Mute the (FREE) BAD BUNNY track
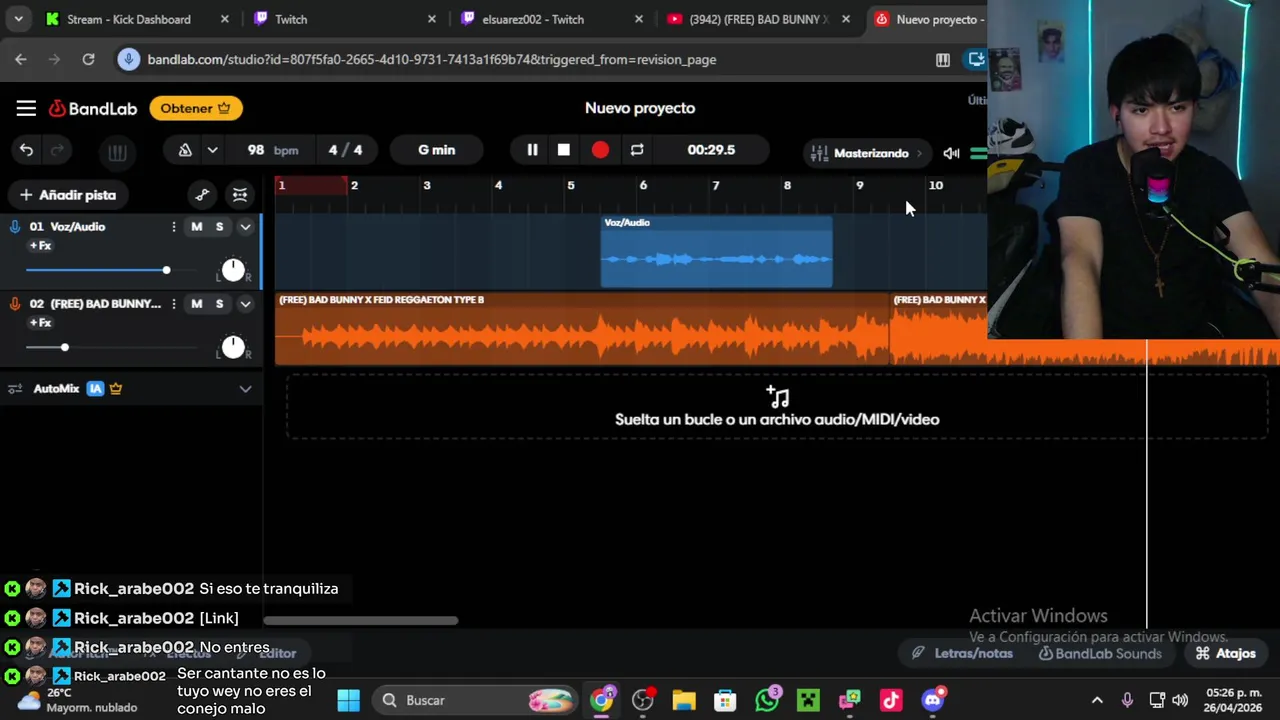This screenshot has width=1280, height=720. pos(196,304)
